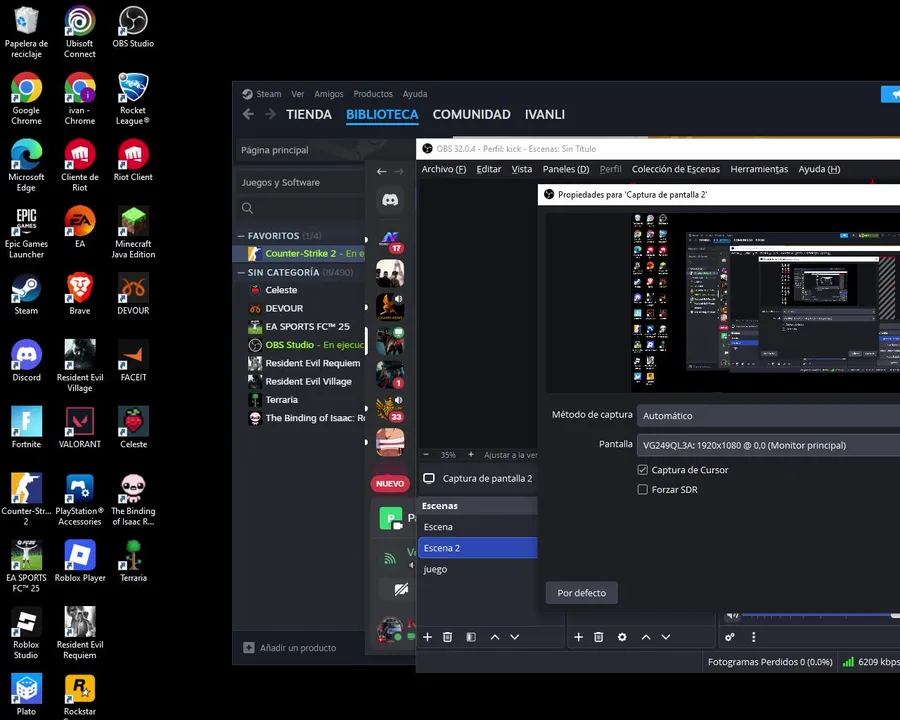Open Discord home button in sidebar

coord(390,200)
